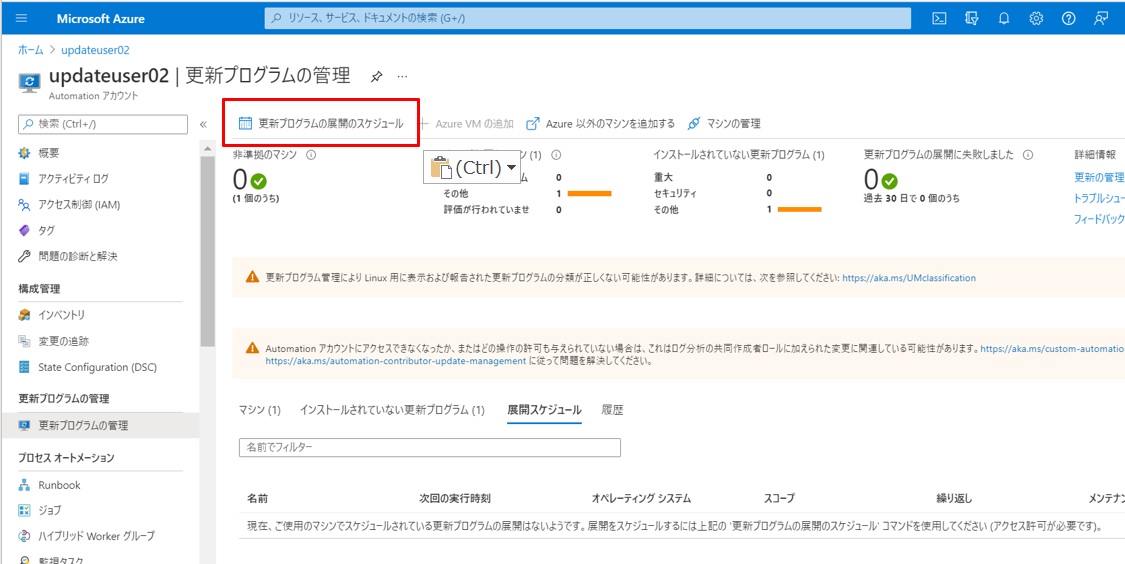Screen dimensions: 1125x564
Task: Sort by the 次回の実行時刻 column header
Action: click(455, 498)
